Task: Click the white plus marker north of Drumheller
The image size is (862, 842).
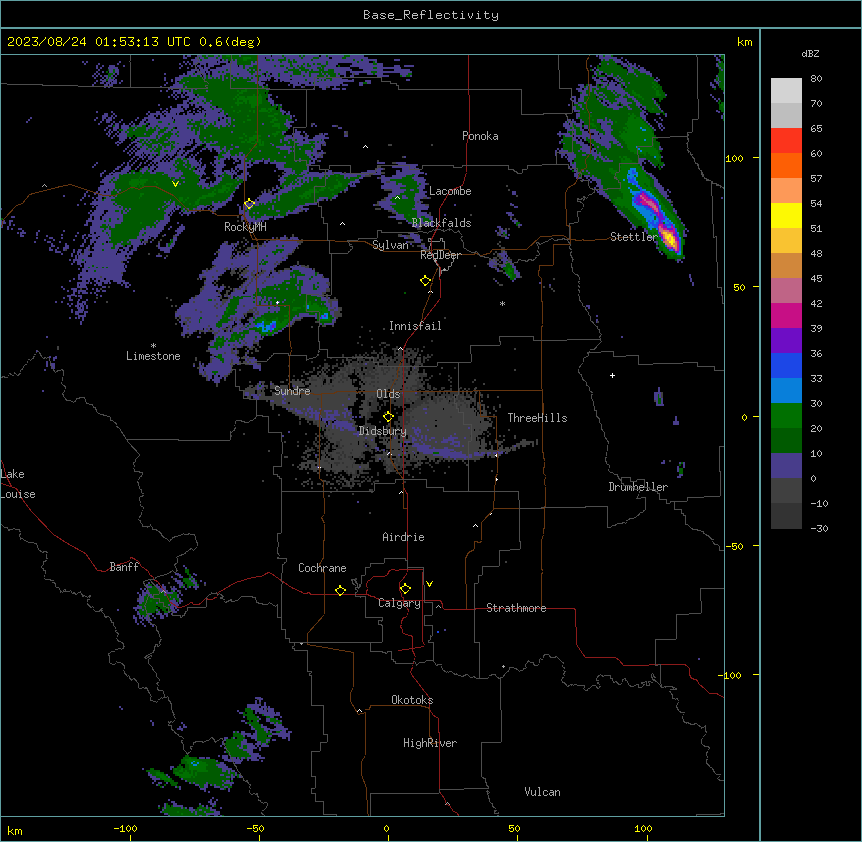Action: click(612, 375)
